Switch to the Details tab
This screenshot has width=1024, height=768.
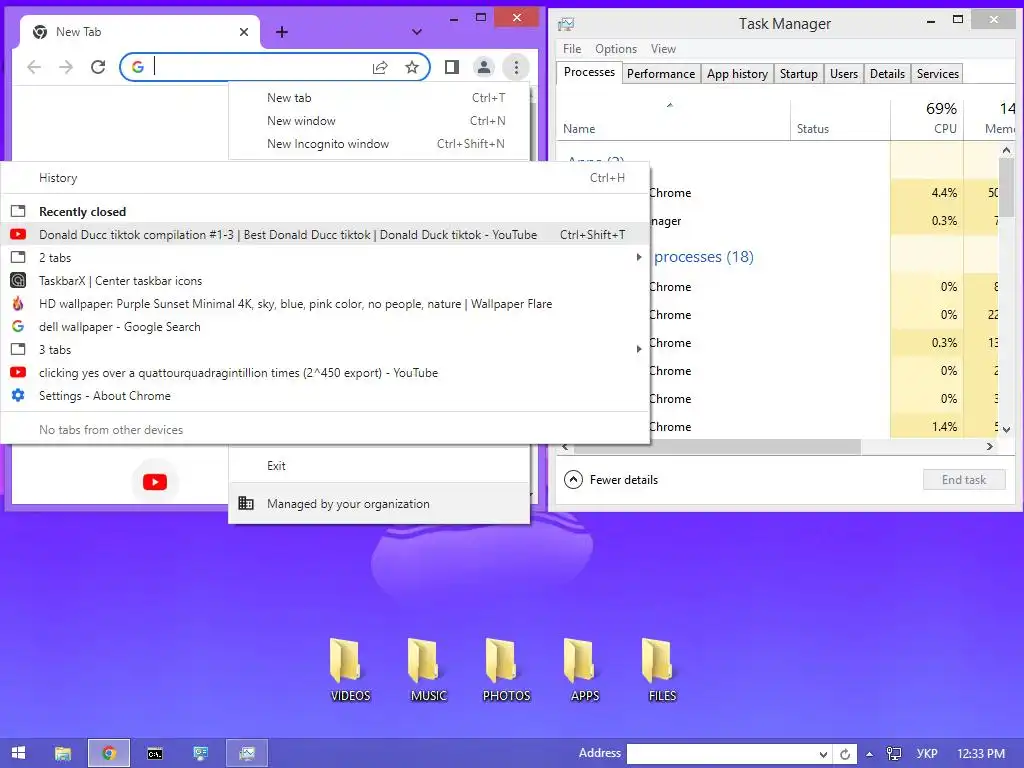click(x=887, y=74)
